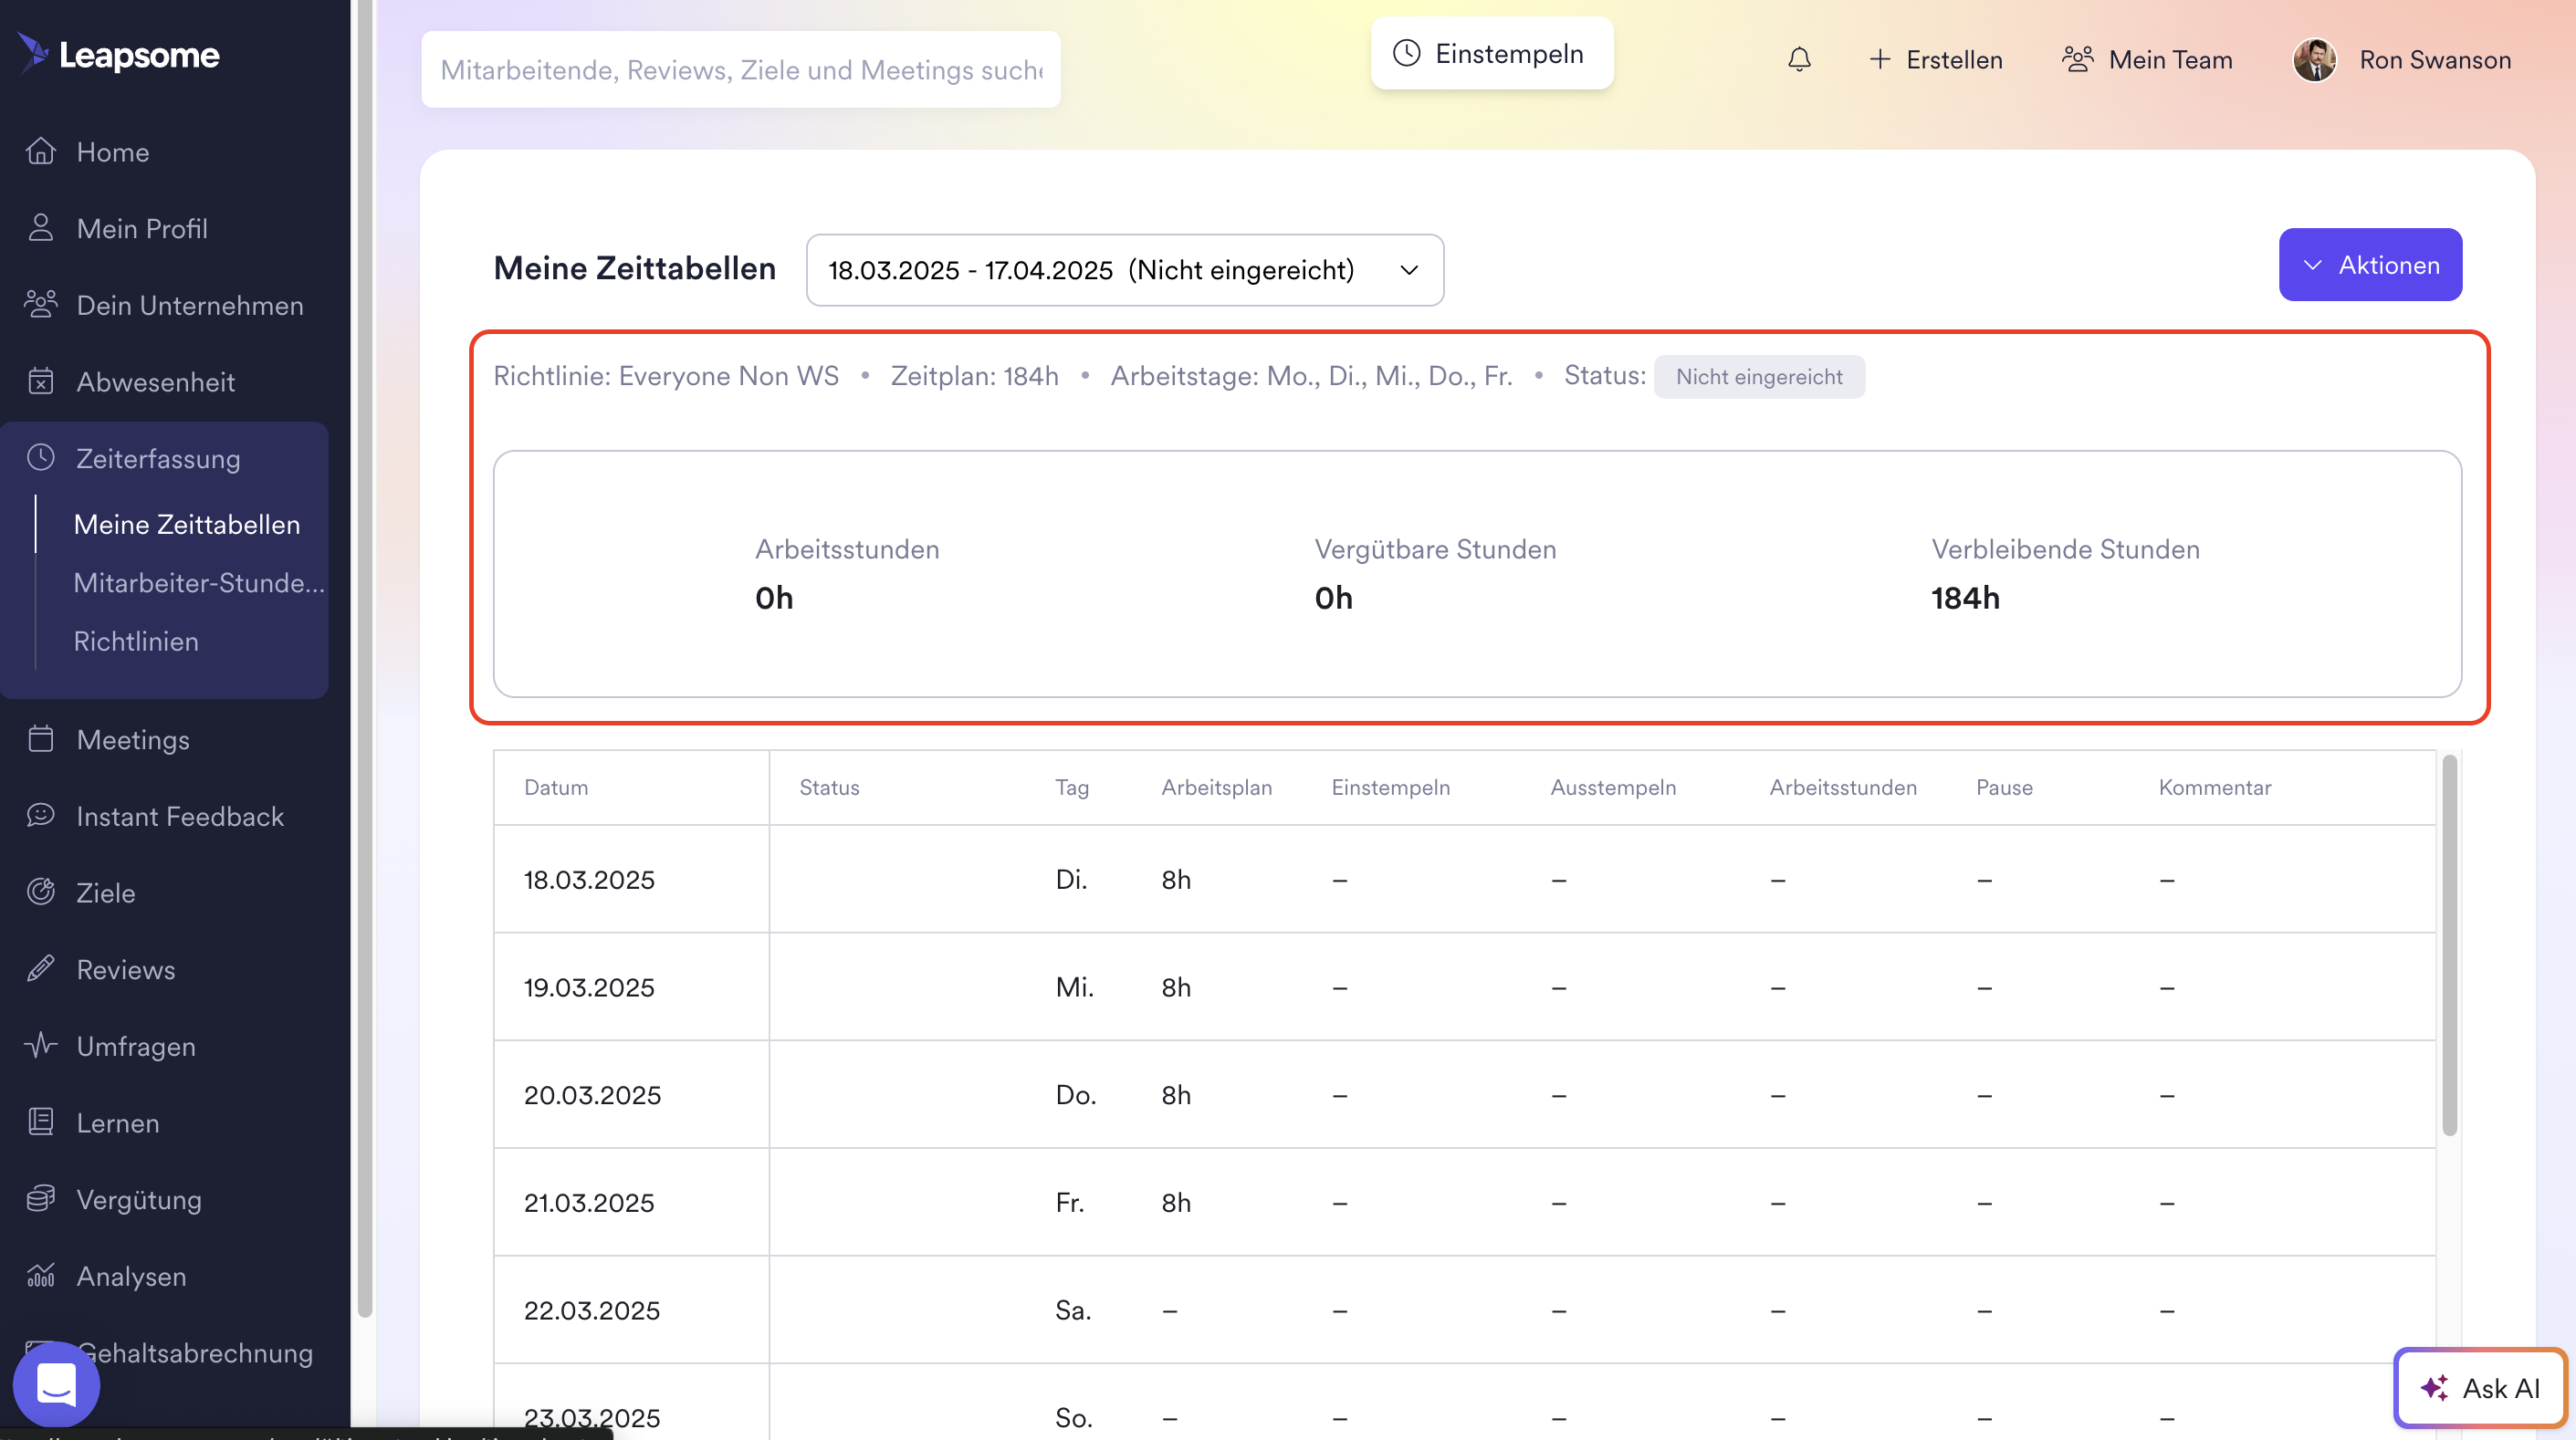Click the Lernen book icon
The image size is (2576, 1440).
coord(41,1122)
